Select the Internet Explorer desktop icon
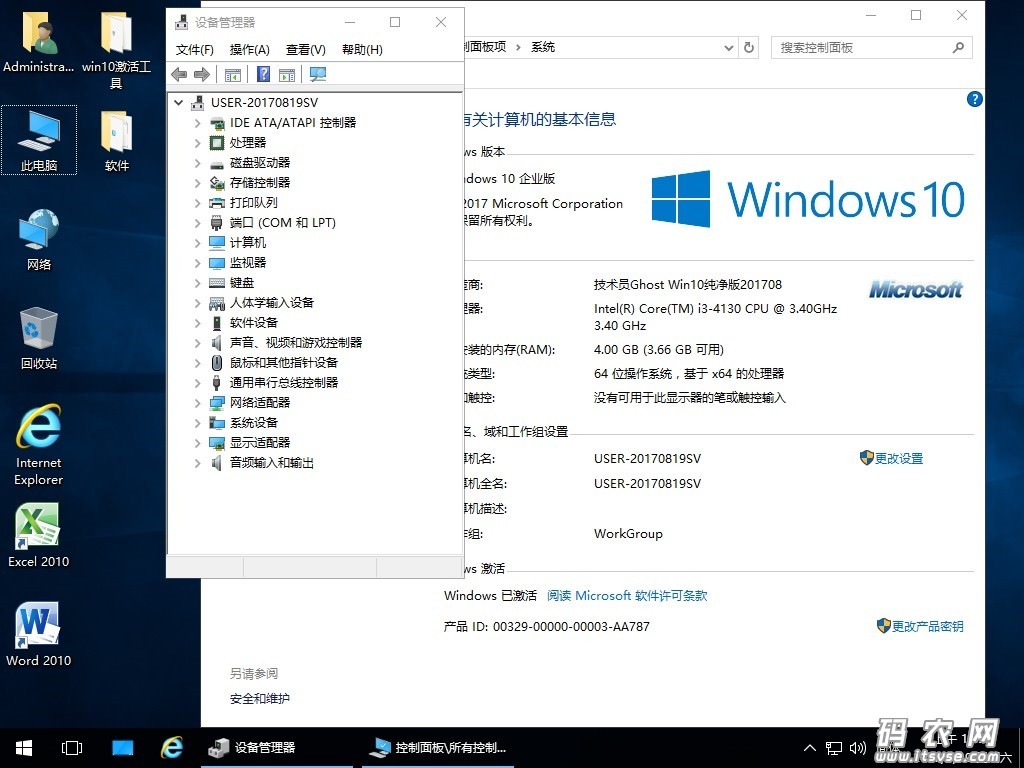 pyautogui.click(x=39, y=445)
